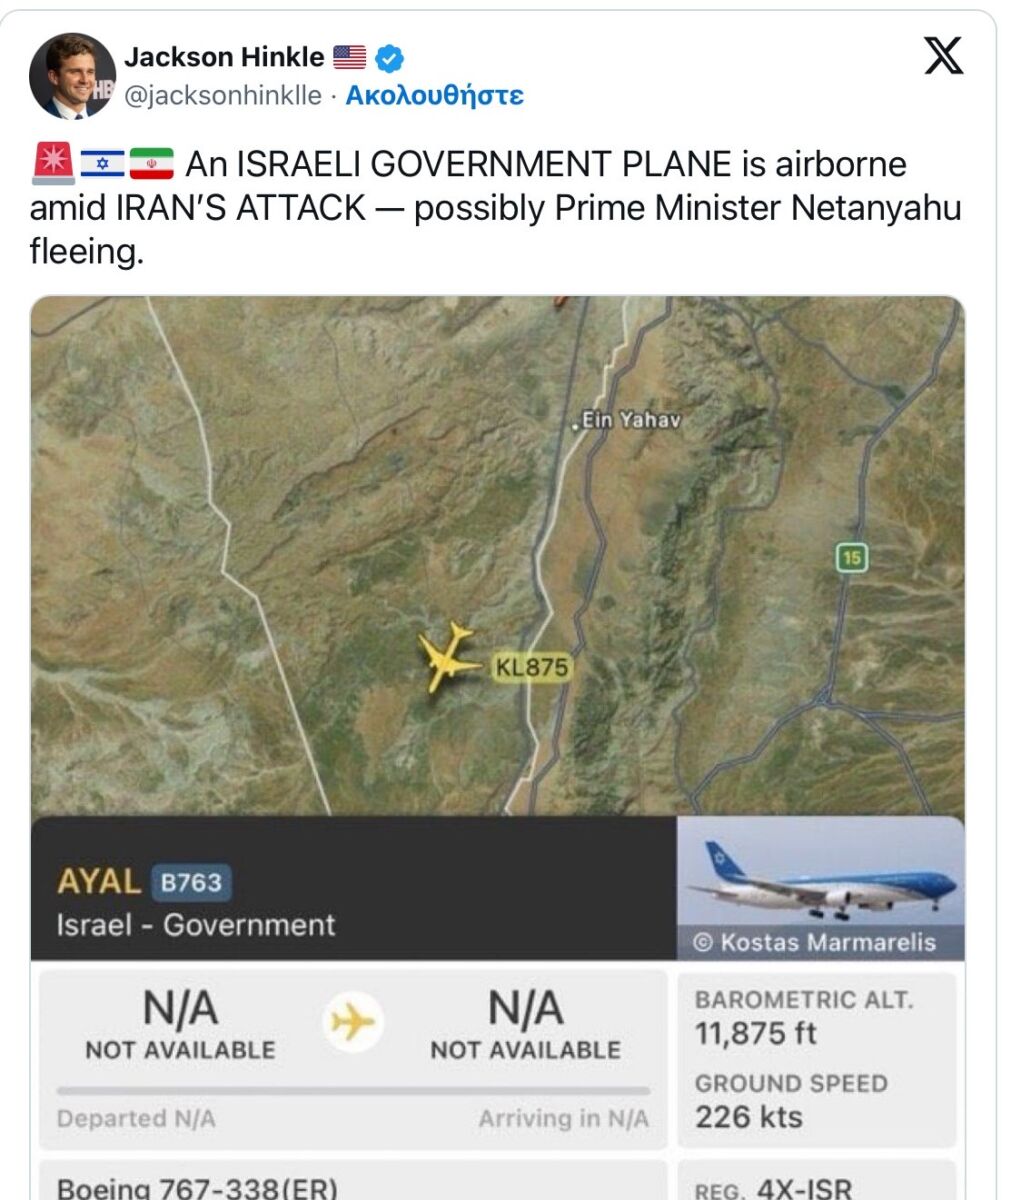This screenshot has height=1200, width=1021.
Task: Click the Ακολουθήστε follow link
Action: (434, 96)
